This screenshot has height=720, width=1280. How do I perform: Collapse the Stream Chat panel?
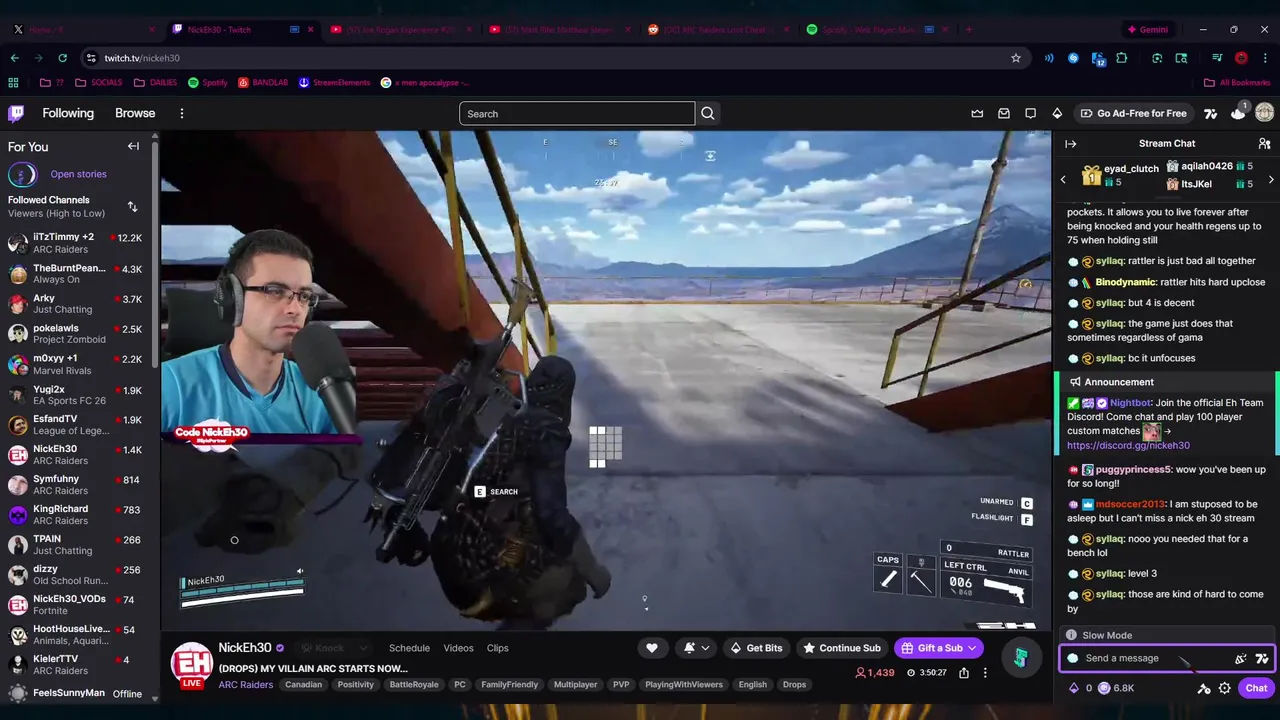click(1070, 143)
